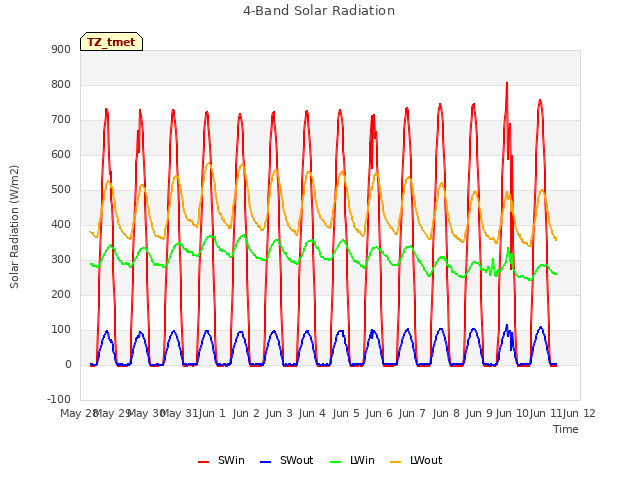Click the green LWin legend color marker
Viewport: 640px width, 480px height.
335,462
